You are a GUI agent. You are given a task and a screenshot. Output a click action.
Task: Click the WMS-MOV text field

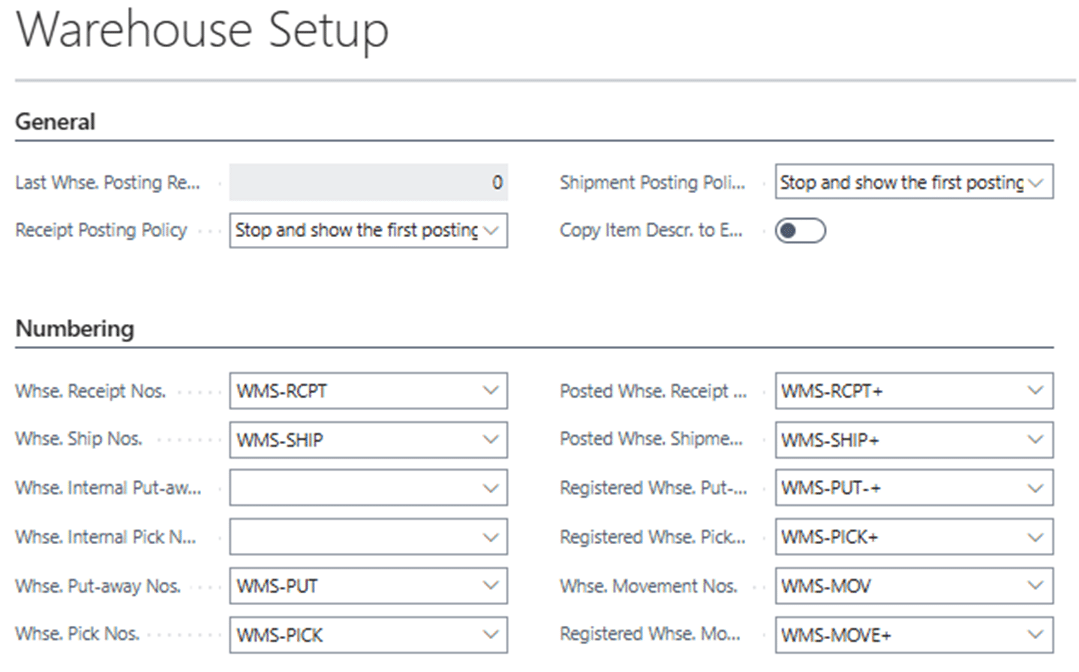coord(895,586)
